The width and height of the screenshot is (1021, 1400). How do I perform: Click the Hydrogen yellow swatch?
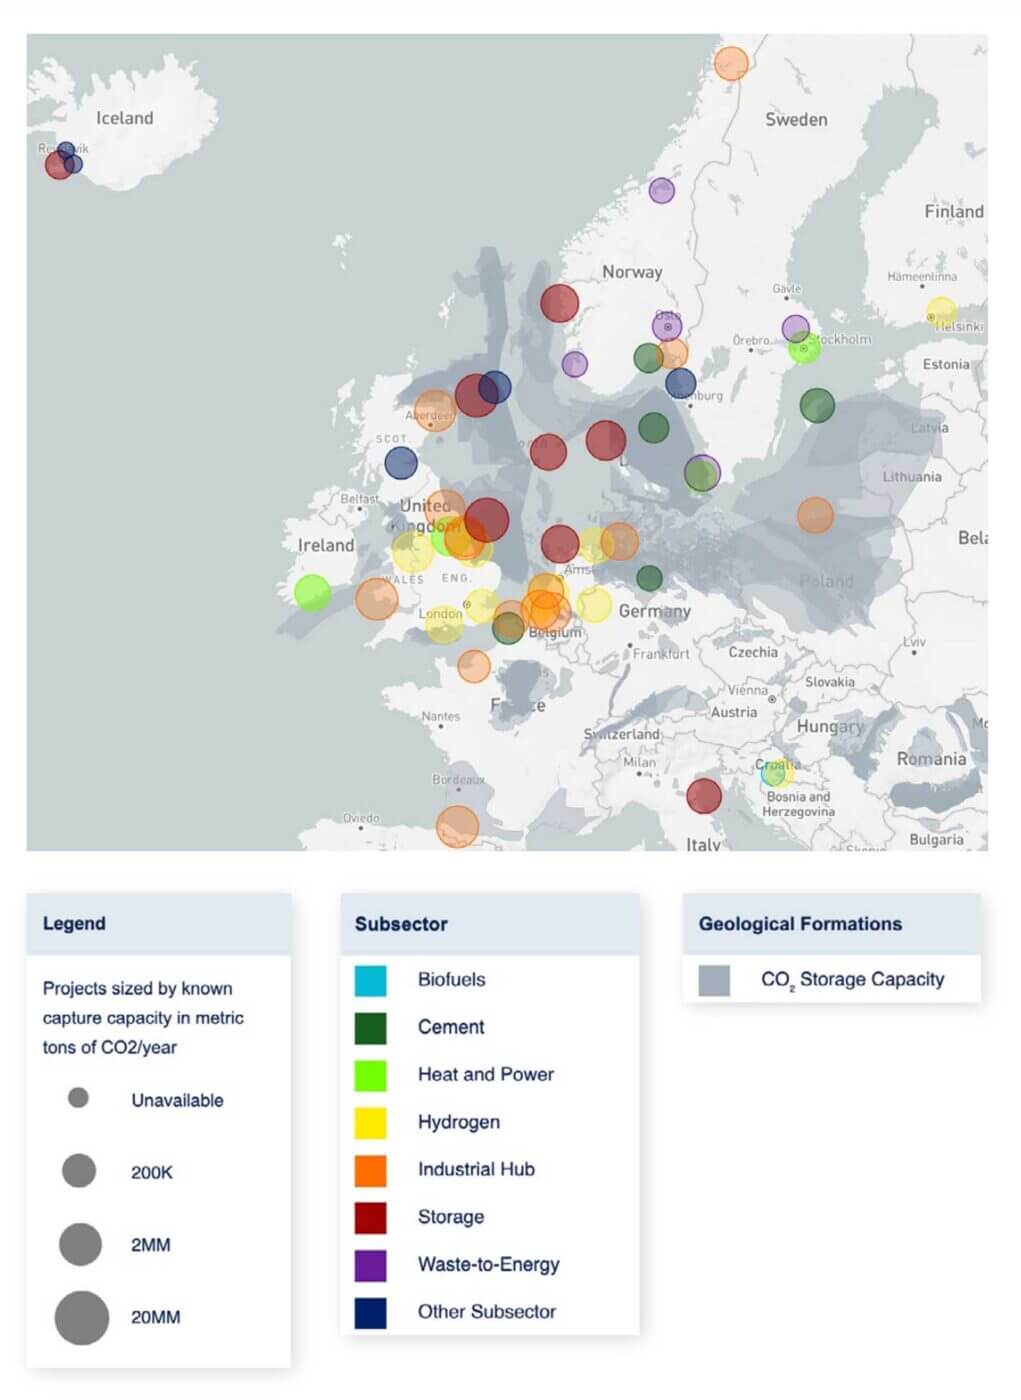click(370, 1123)
